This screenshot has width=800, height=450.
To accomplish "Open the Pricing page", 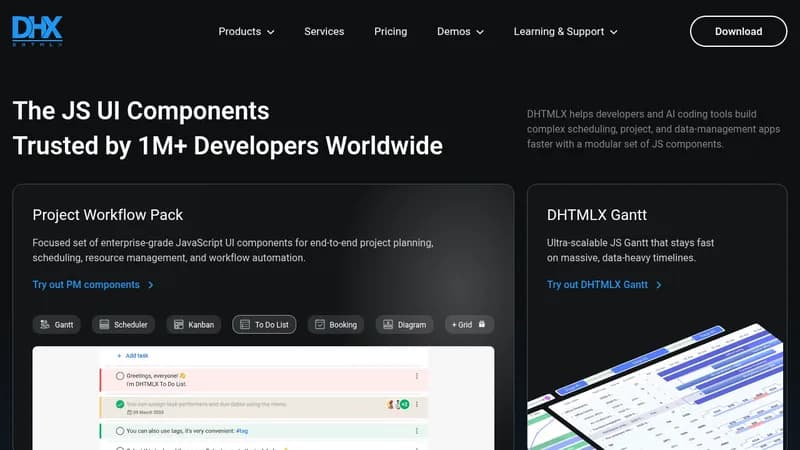I will tap(390, 32).
